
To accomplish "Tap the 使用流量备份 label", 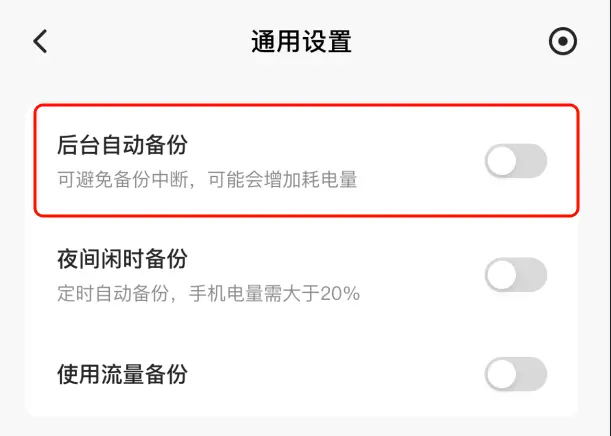I will pos(122,375).
